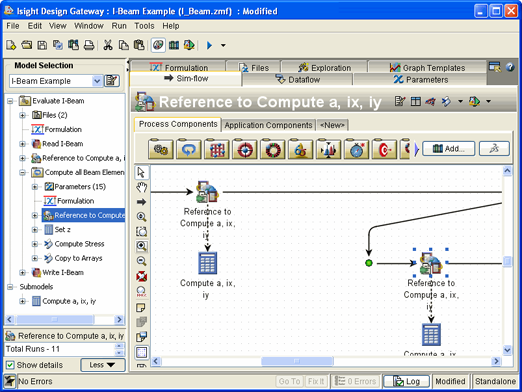This screenshot has height=392, width=522.
Task: Click the New model toolbar icon
Action: point(11,45)
